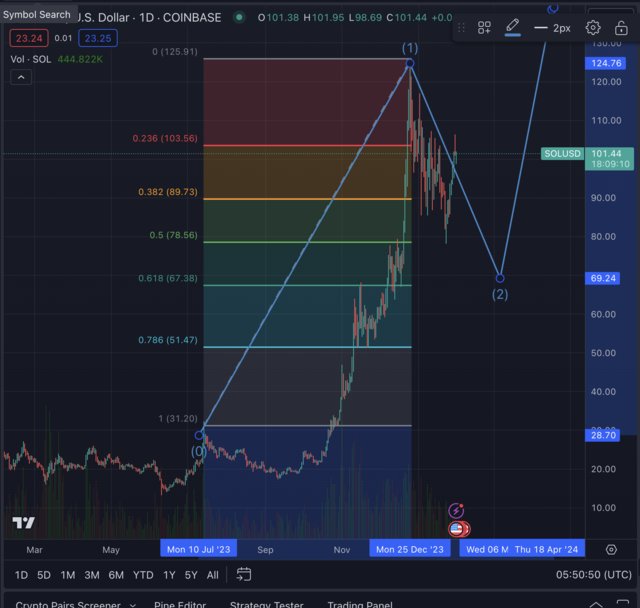Viewport: 640px width, 608px height.
Task: Select the 5D time range
Action: click(x=44, y=575)
